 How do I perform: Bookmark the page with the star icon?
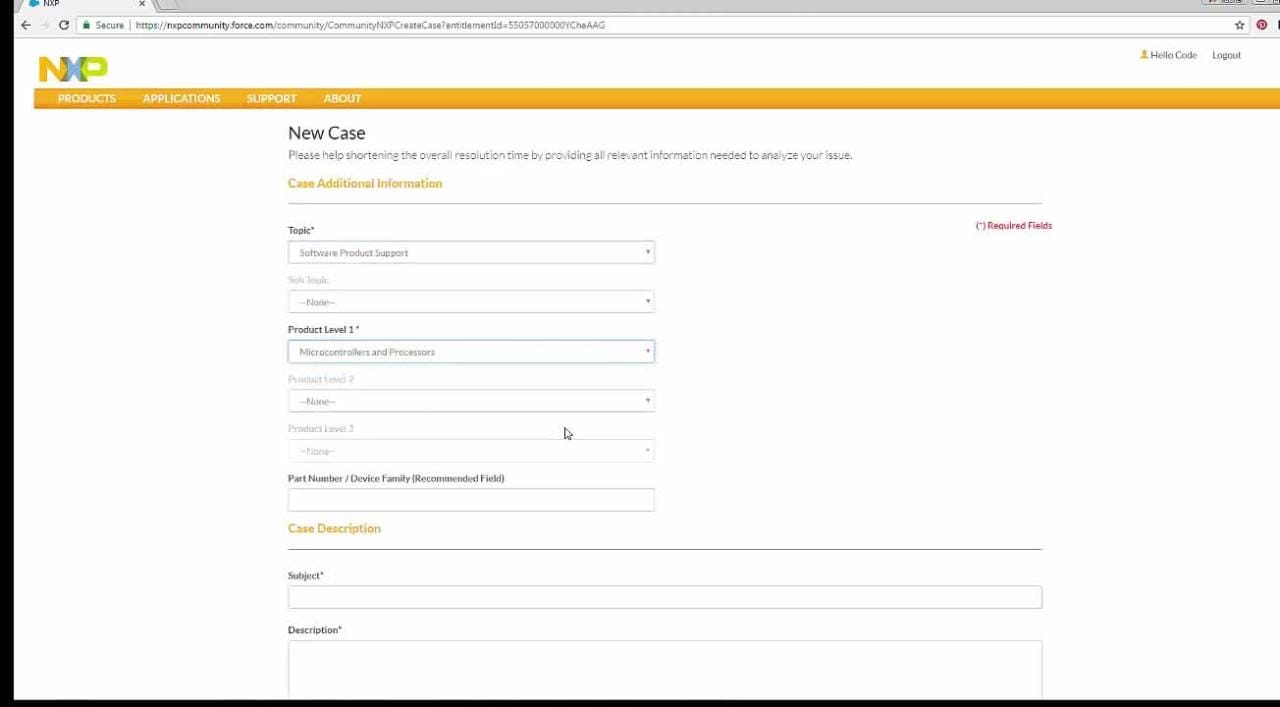(x=1239, y=25)
